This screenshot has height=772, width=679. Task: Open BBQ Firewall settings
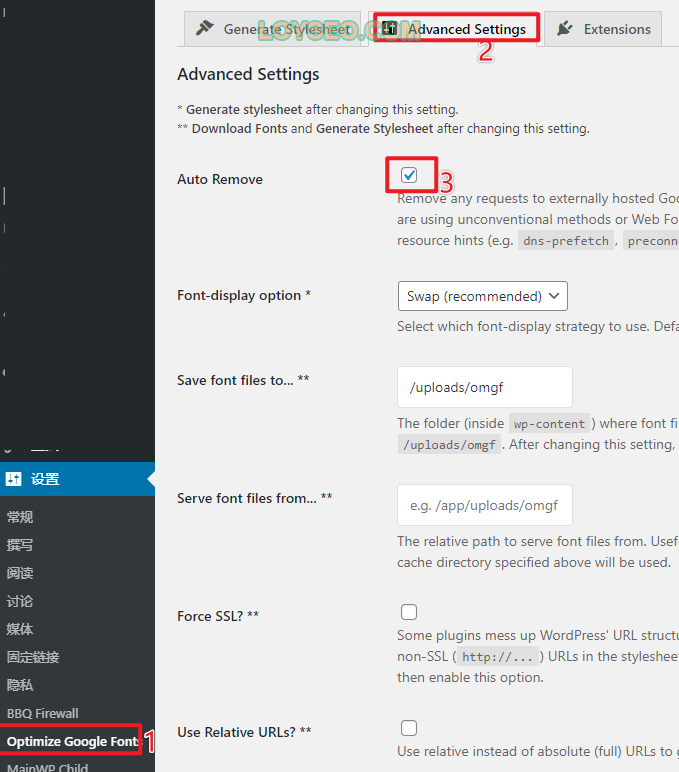(43, 713)
